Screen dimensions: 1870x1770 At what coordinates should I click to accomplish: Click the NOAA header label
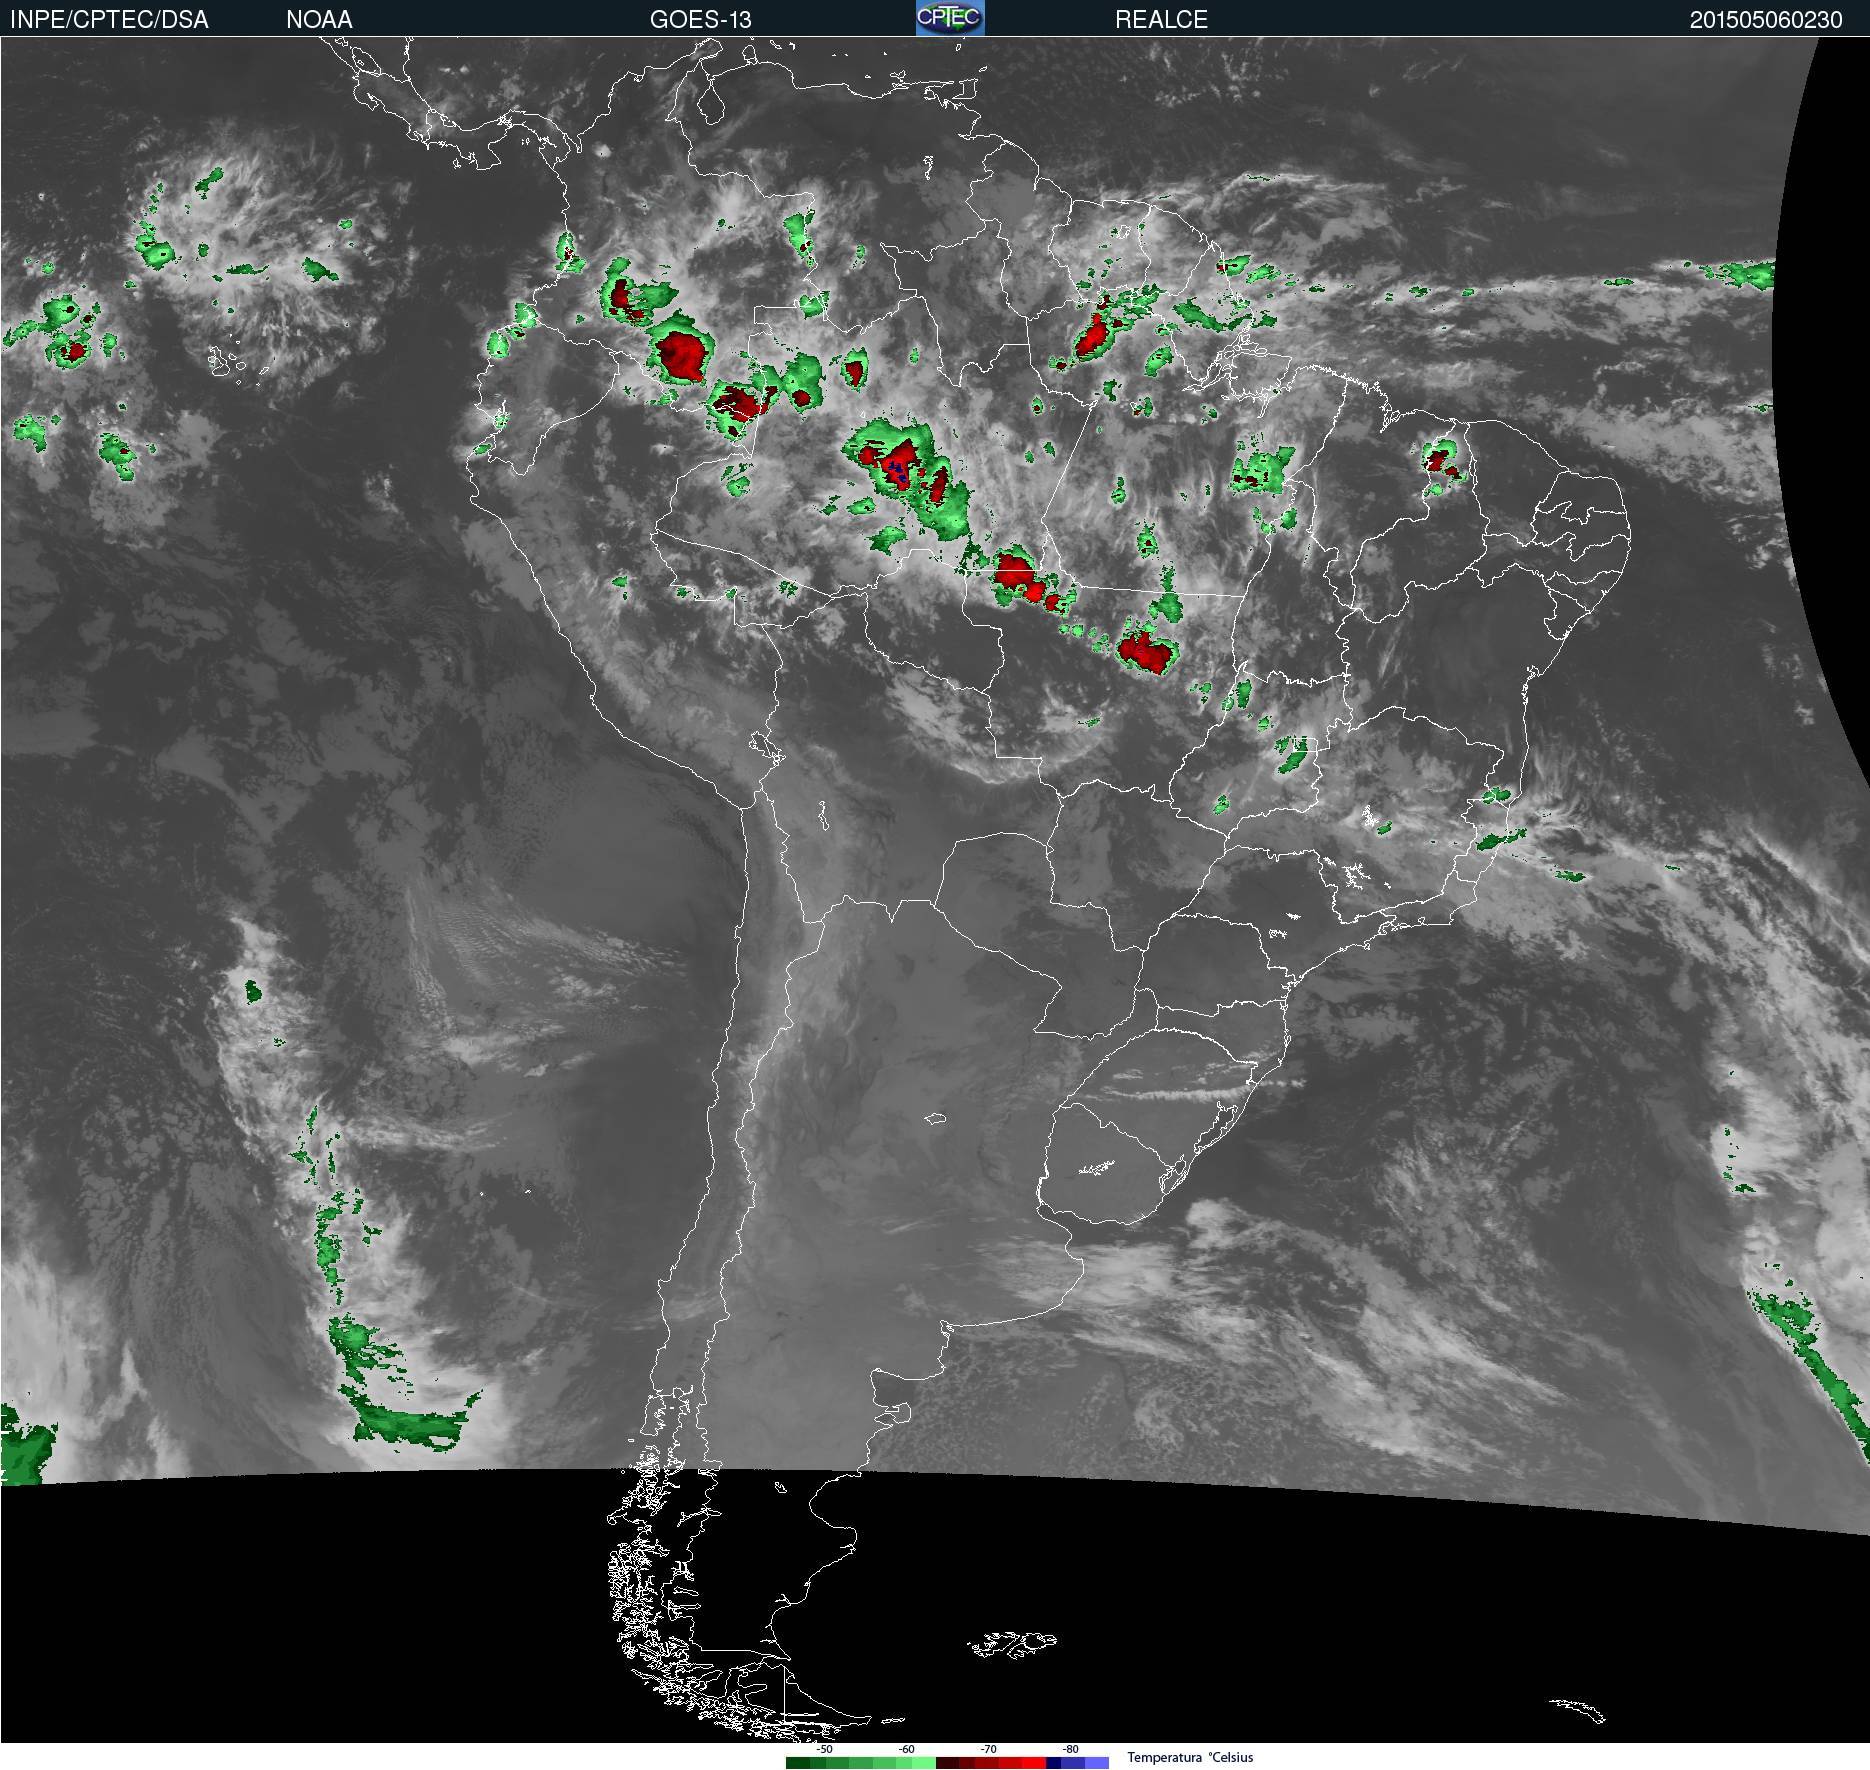point(319,20)
